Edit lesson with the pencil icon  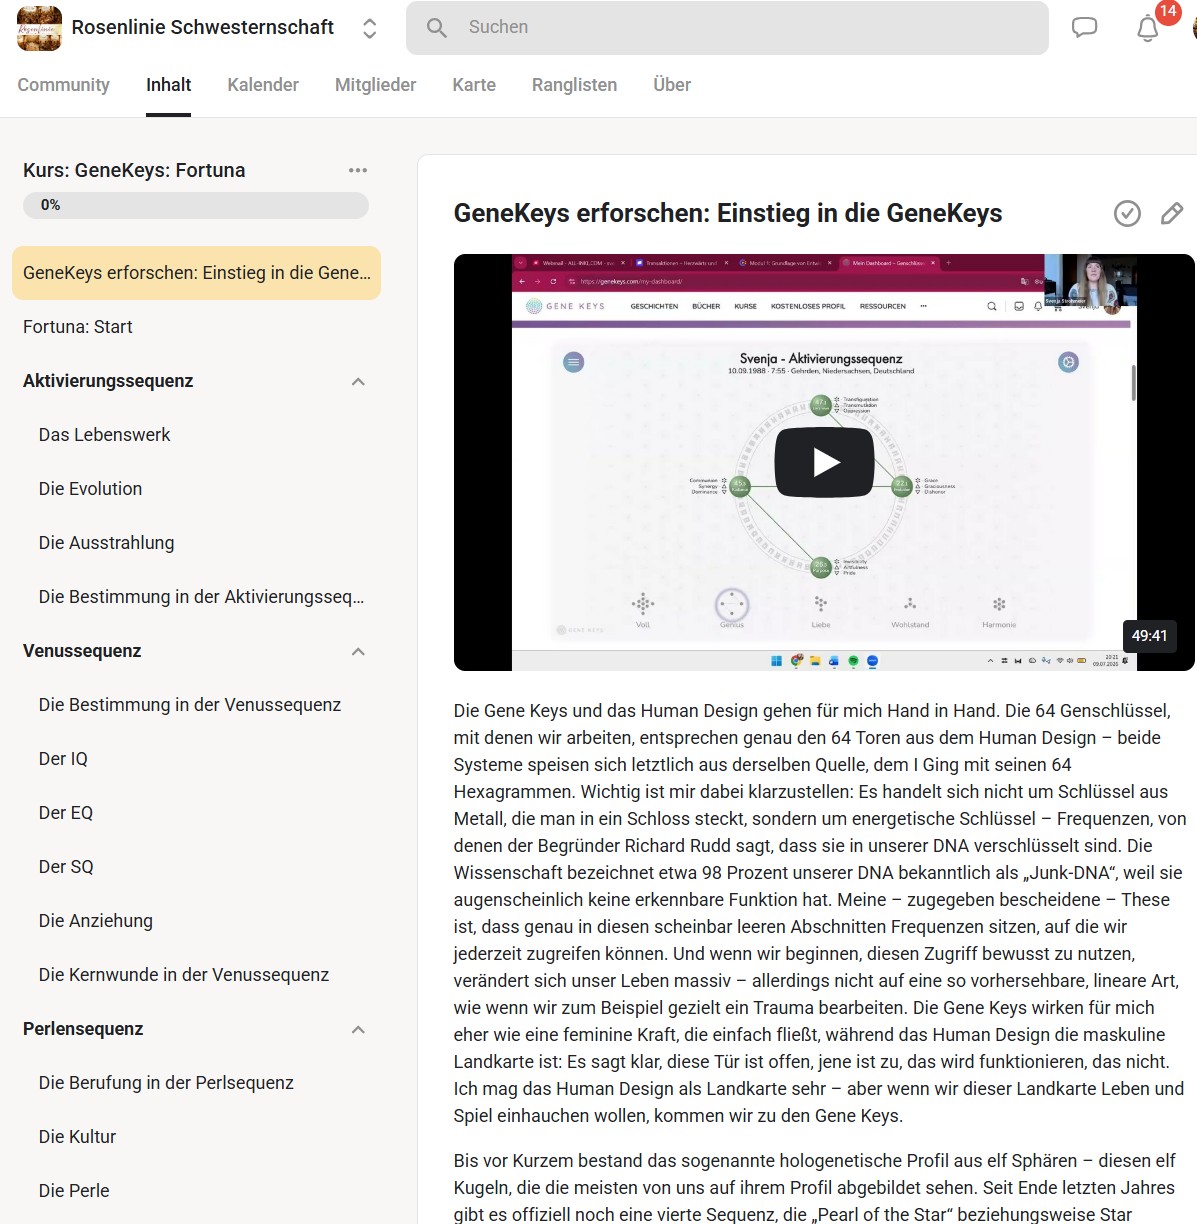pyautogui.click(x=1172, y=213)
